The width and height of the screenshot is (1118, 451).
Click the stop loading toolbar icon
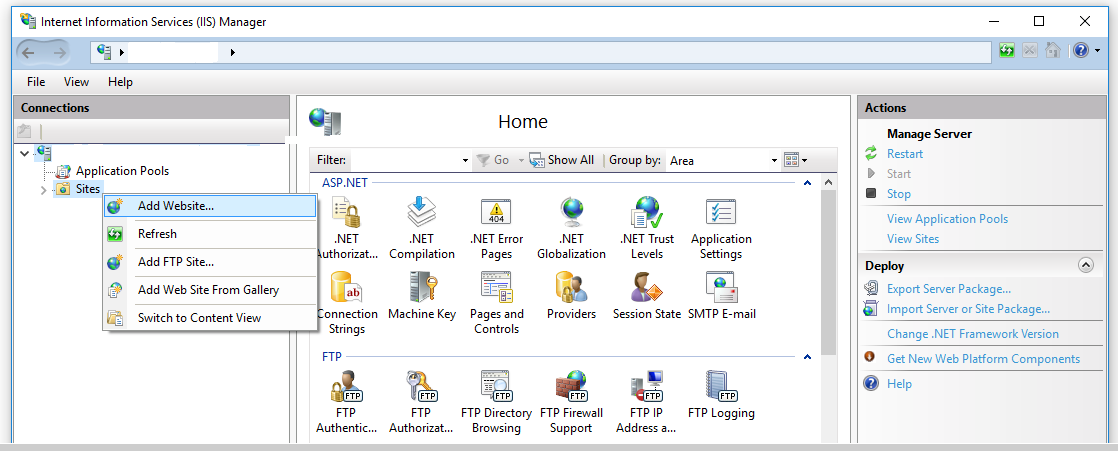pyautogui.click(x=1030, y=51)
